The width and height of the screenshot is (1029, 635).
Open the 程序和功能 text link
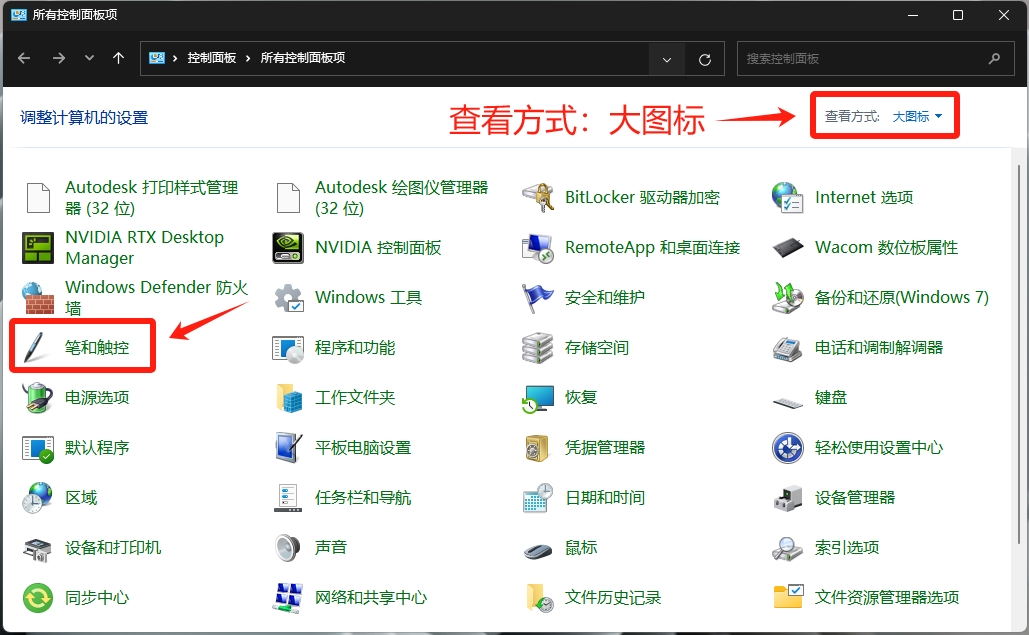pyautogui.click(x=355, y=348)
